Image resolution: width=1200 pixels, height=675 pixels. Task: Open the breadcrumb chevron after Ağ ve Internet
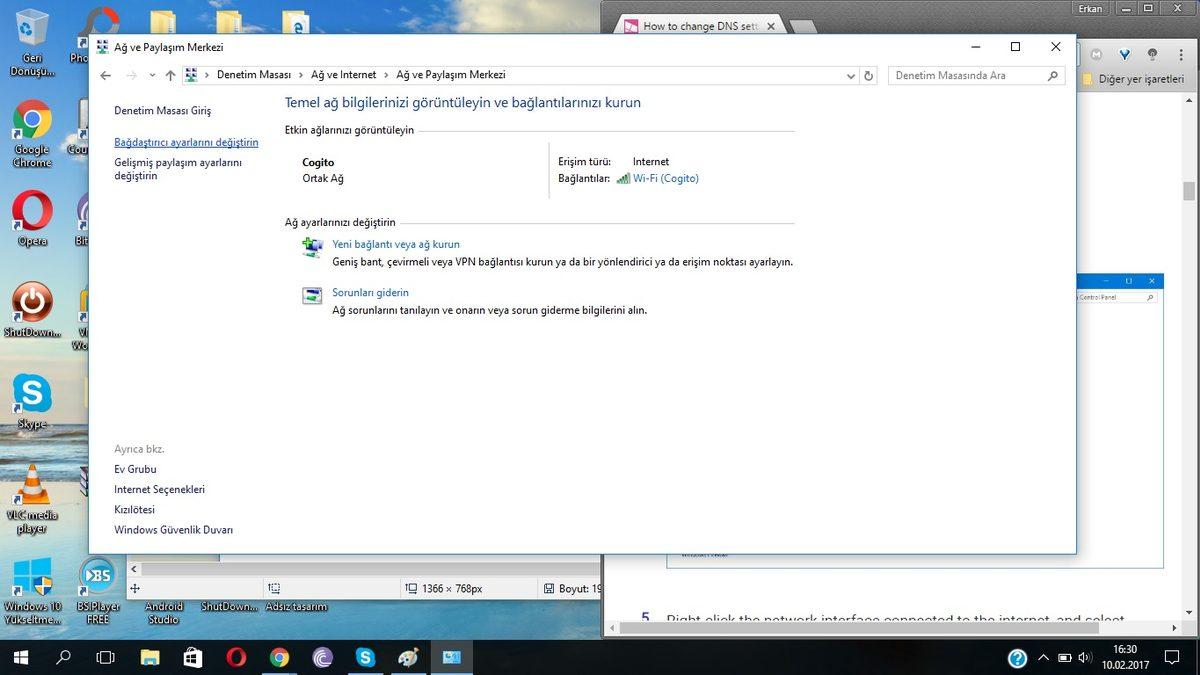pos(386,75)
